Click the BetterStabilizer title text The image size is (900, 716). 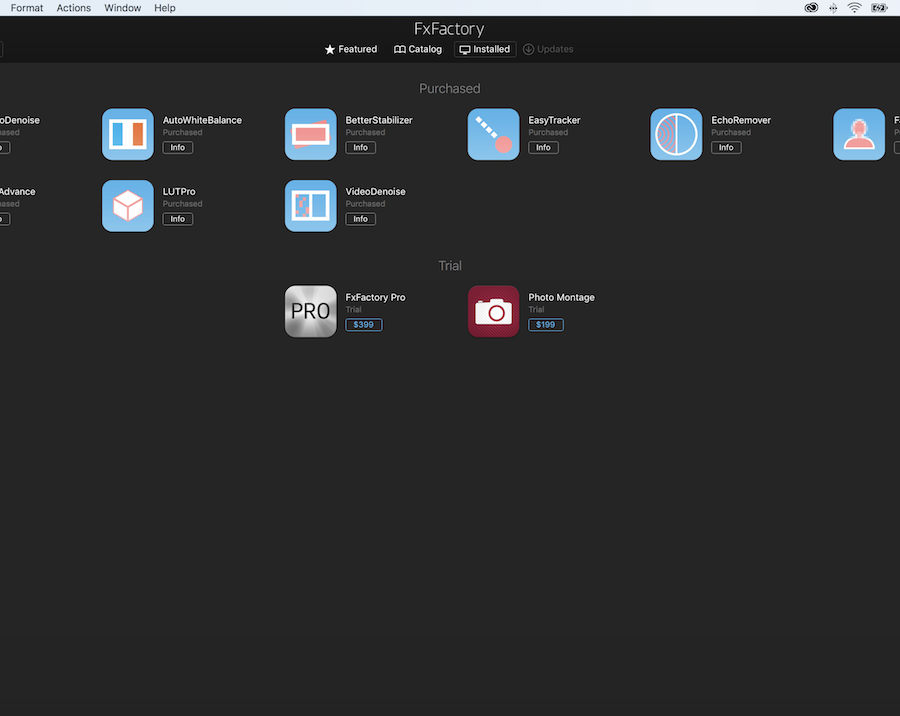[379, 120]
